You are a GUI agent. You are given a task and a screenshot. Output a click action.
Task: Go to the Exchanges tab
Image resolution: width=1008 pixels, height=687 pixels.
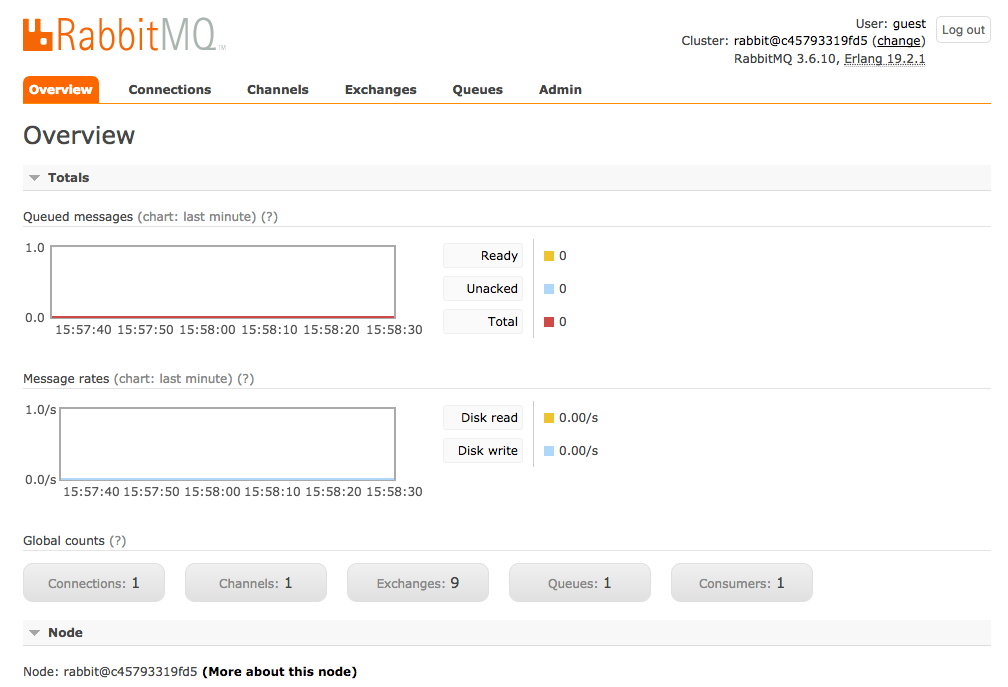pyautogui.click(x=380, y=90)
